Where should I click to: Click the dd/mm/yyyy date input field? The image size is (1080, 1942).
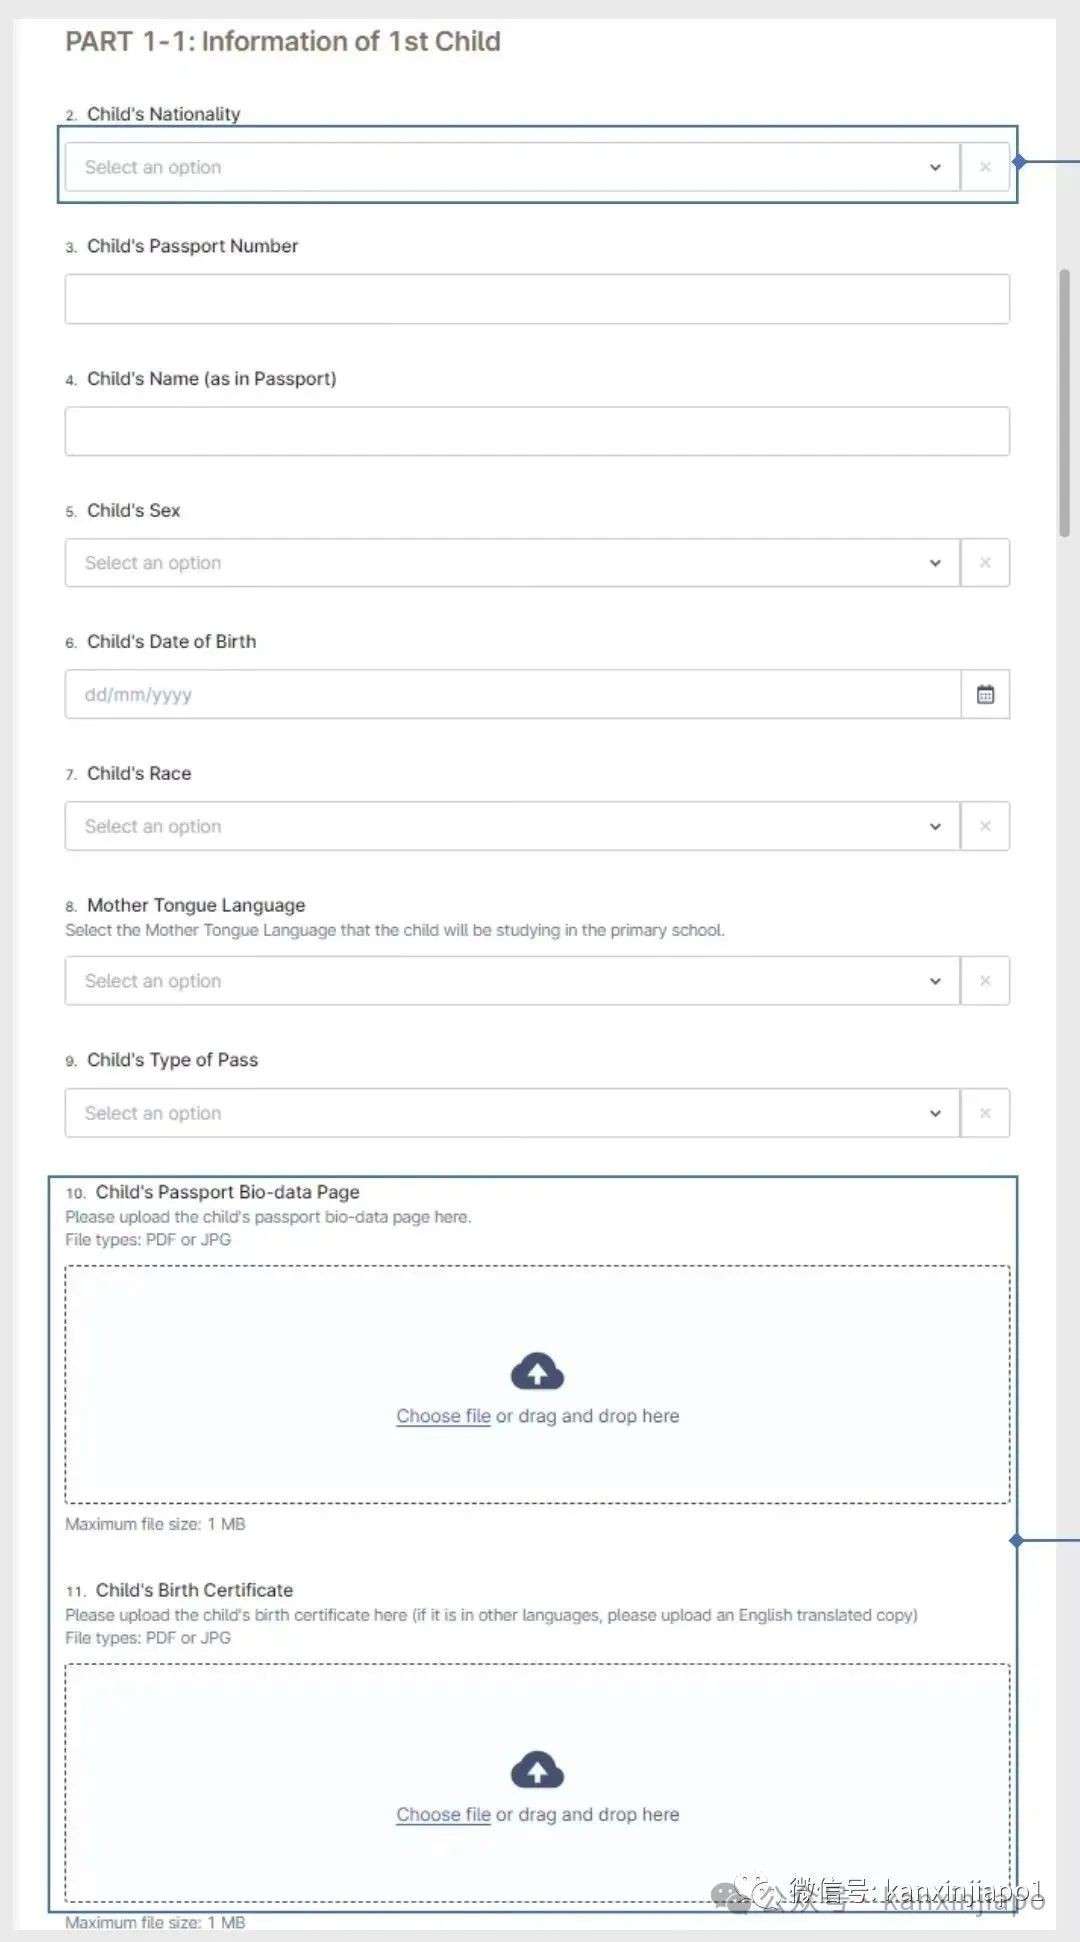pyautogui.click(x=513, y=694)
